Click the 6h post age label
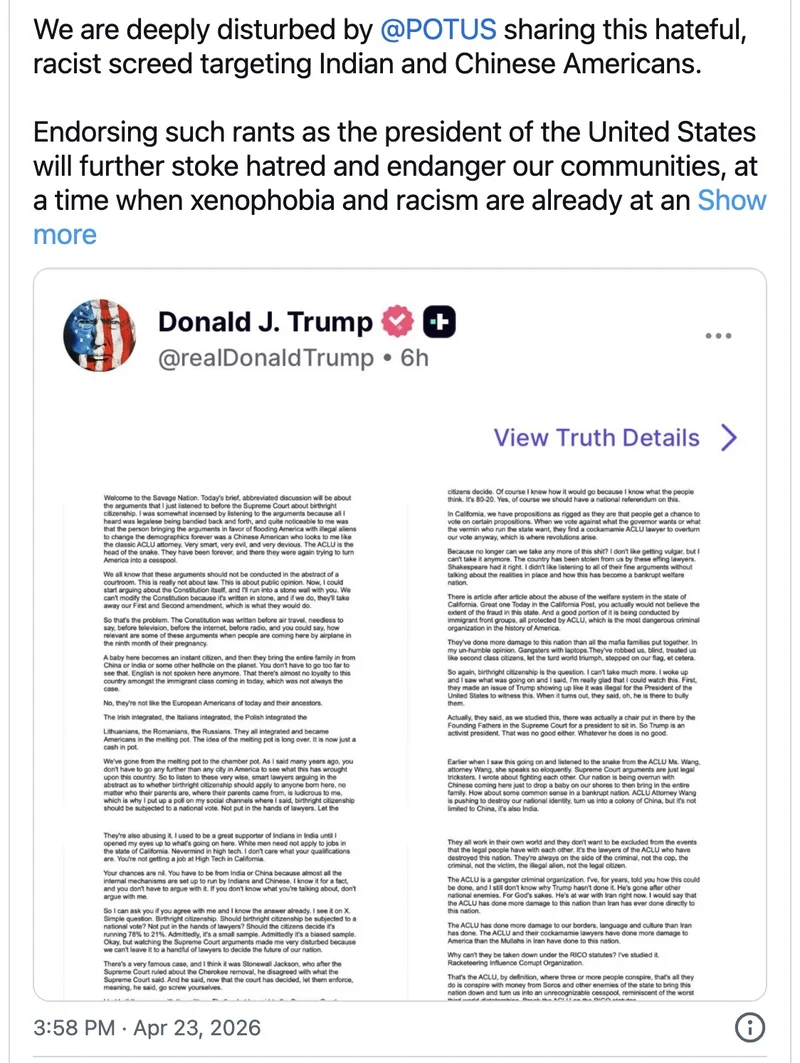The width and height of the screenshot is (800, 1063). 414,357
